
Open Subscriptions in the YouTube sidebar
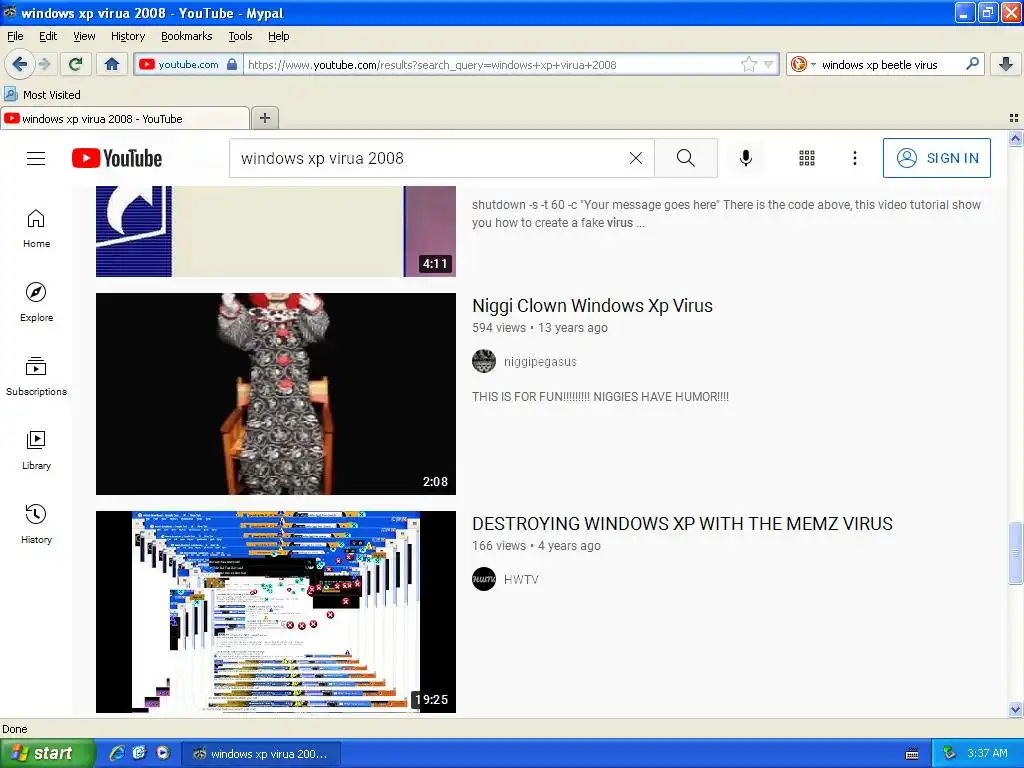pyautogui.click(x=37, y=377)
